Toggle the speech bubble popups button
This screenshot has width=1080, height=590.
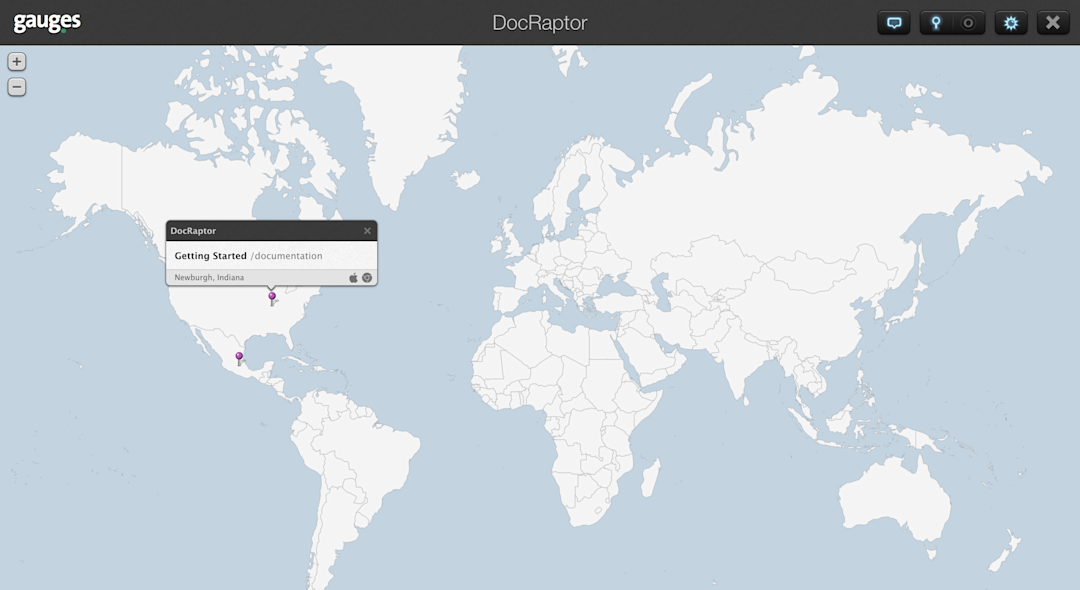click(x=894, y=23)
